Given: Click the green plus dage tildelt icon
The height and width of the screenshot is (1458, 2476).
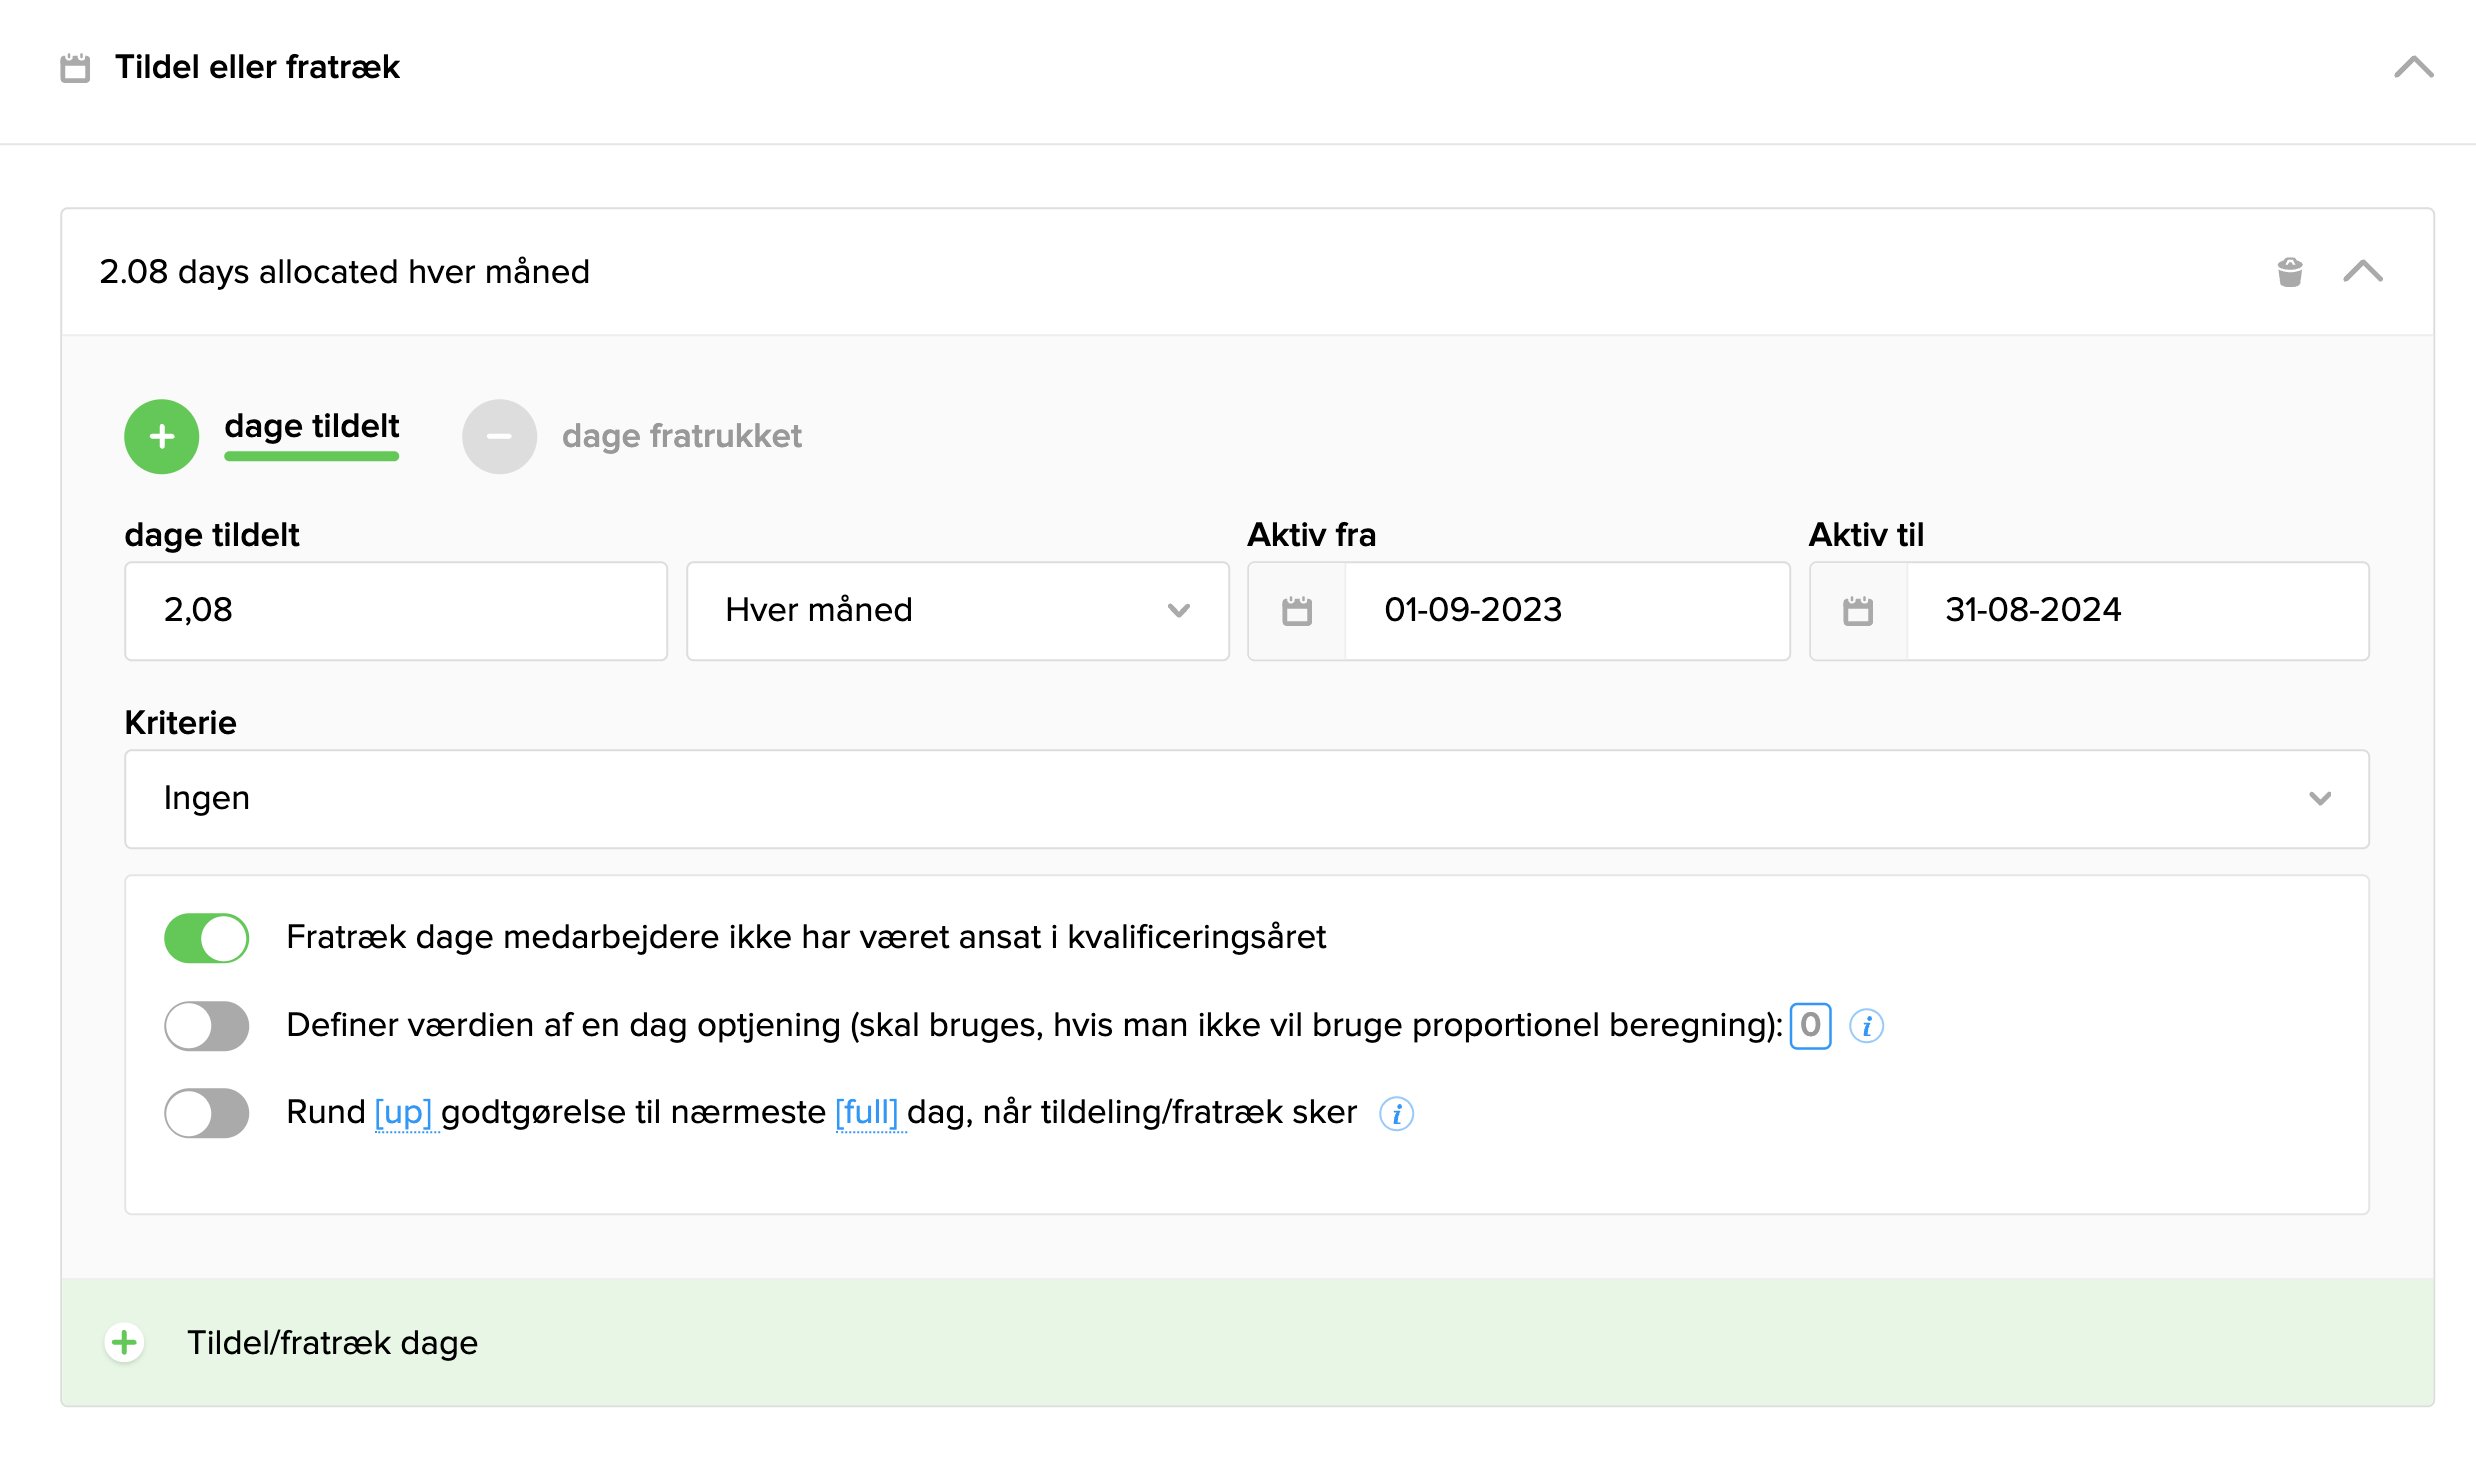Looking at the screenshot, I should pyautogui.click(x=161, y=436).
